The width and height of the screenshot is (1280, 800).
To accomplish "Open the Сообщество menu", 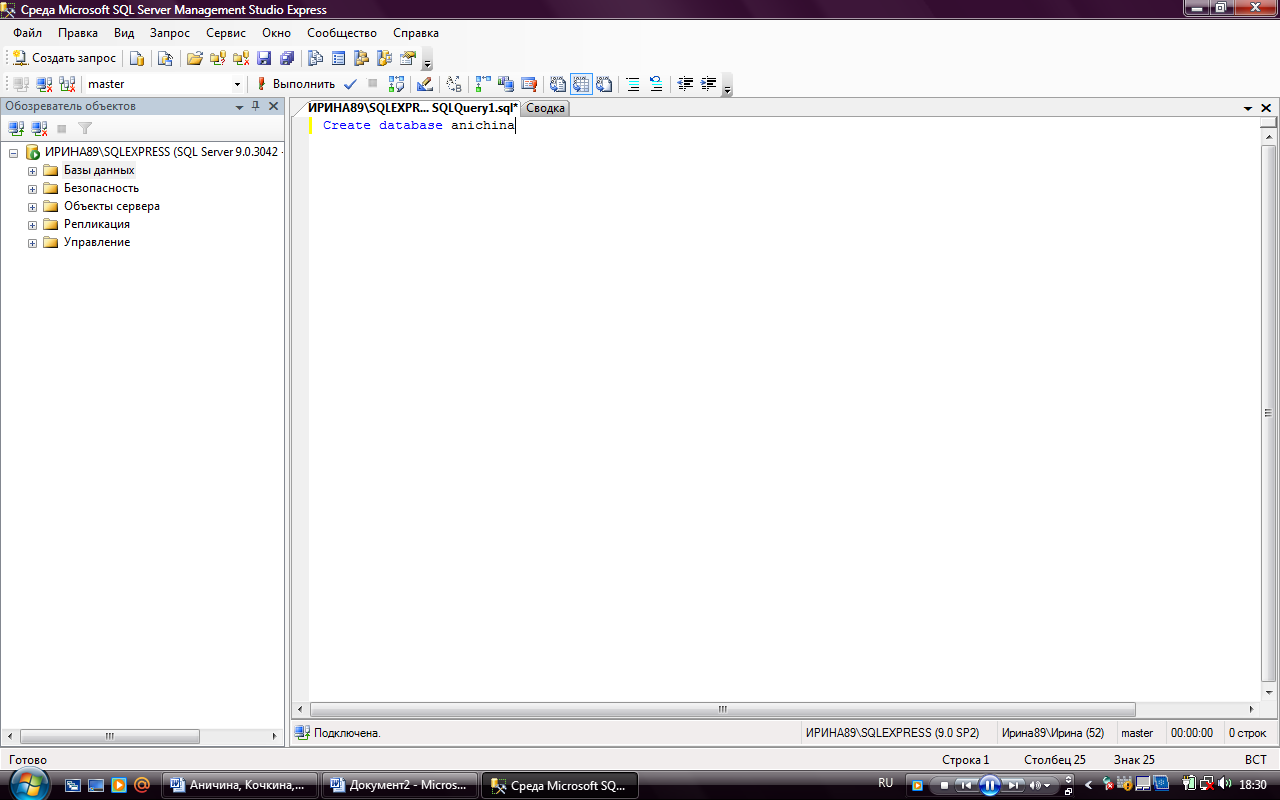I will tap(342, 33).
